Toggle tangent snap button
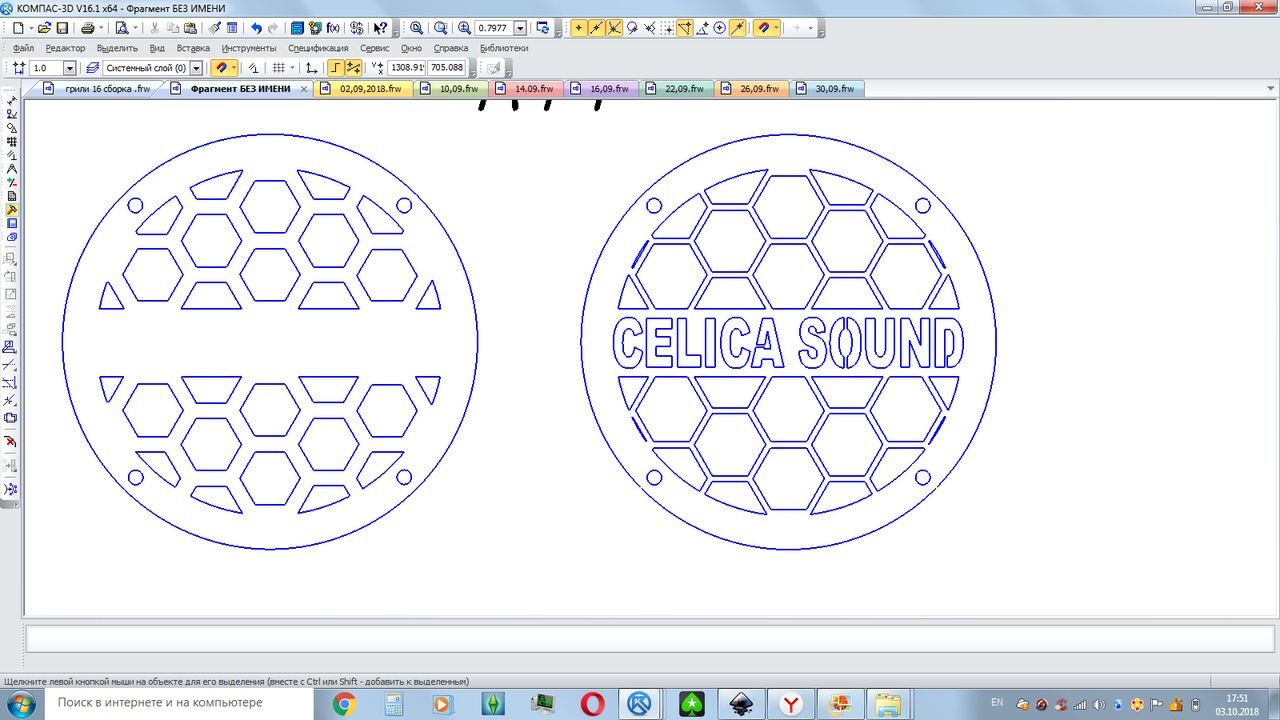The image size is (1280, 720). tap(632, 28)
